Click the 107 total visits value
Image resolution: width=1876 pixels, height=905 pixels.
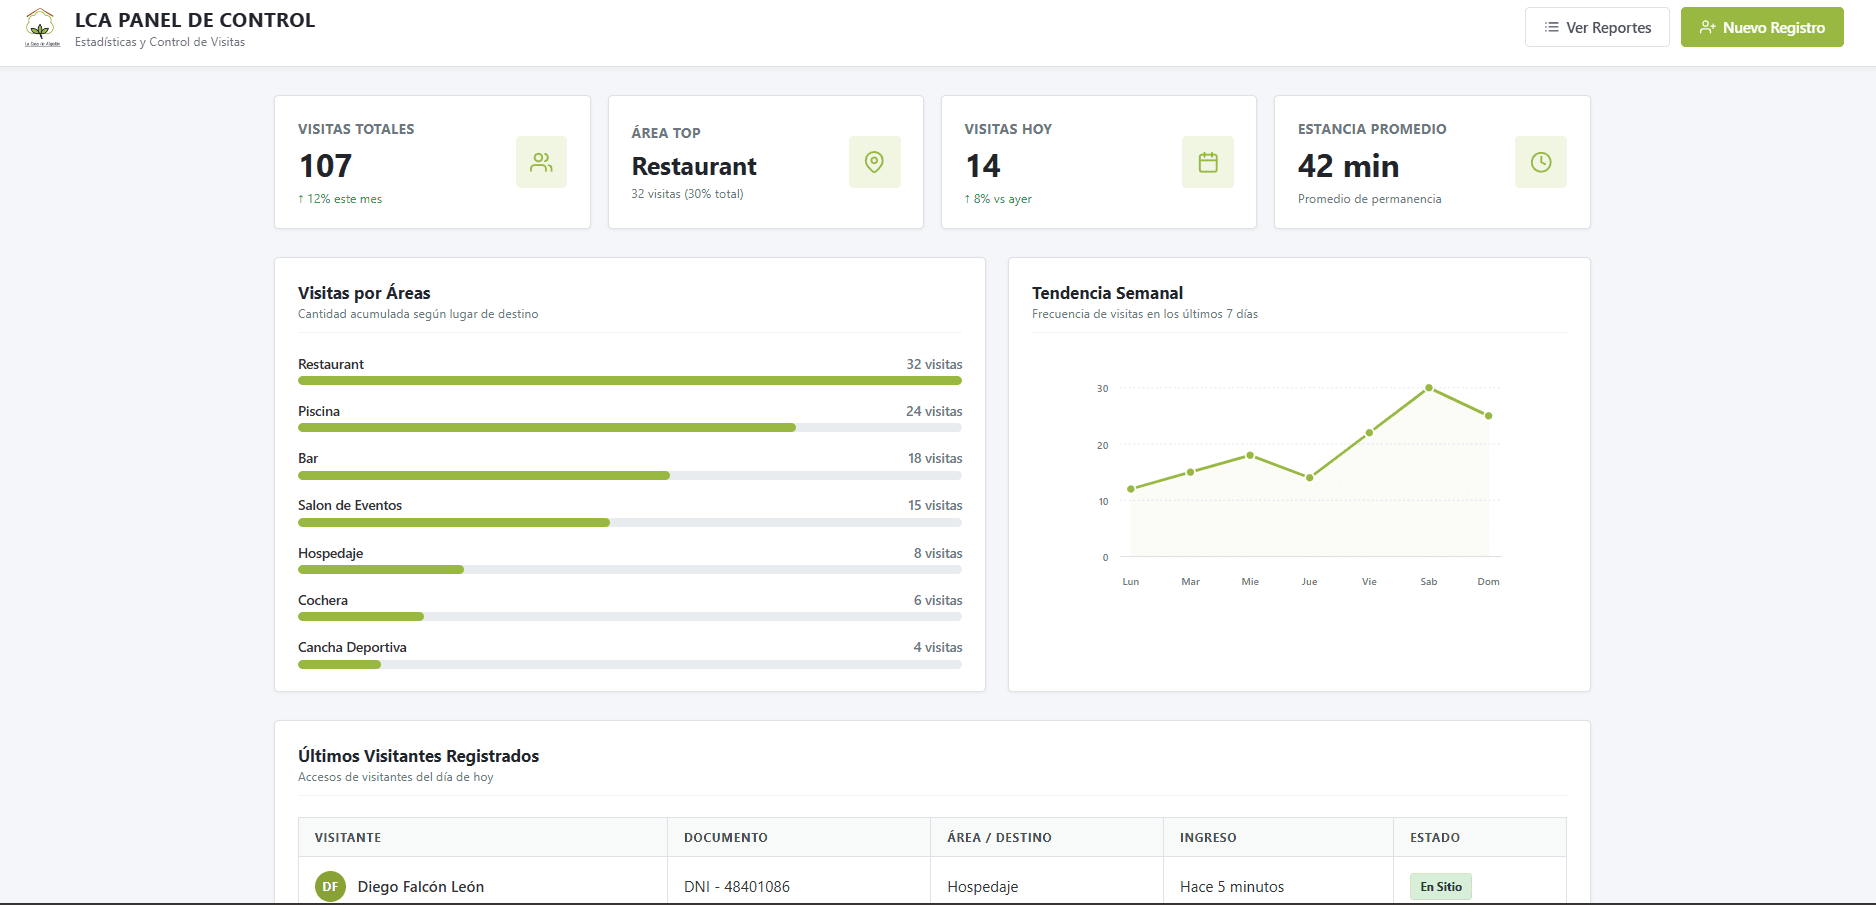[326, 166]
